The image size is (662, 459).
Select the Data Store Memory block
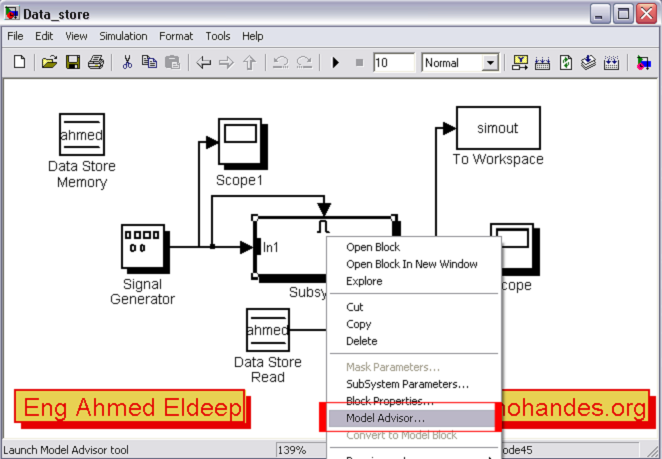pos(82,134)
